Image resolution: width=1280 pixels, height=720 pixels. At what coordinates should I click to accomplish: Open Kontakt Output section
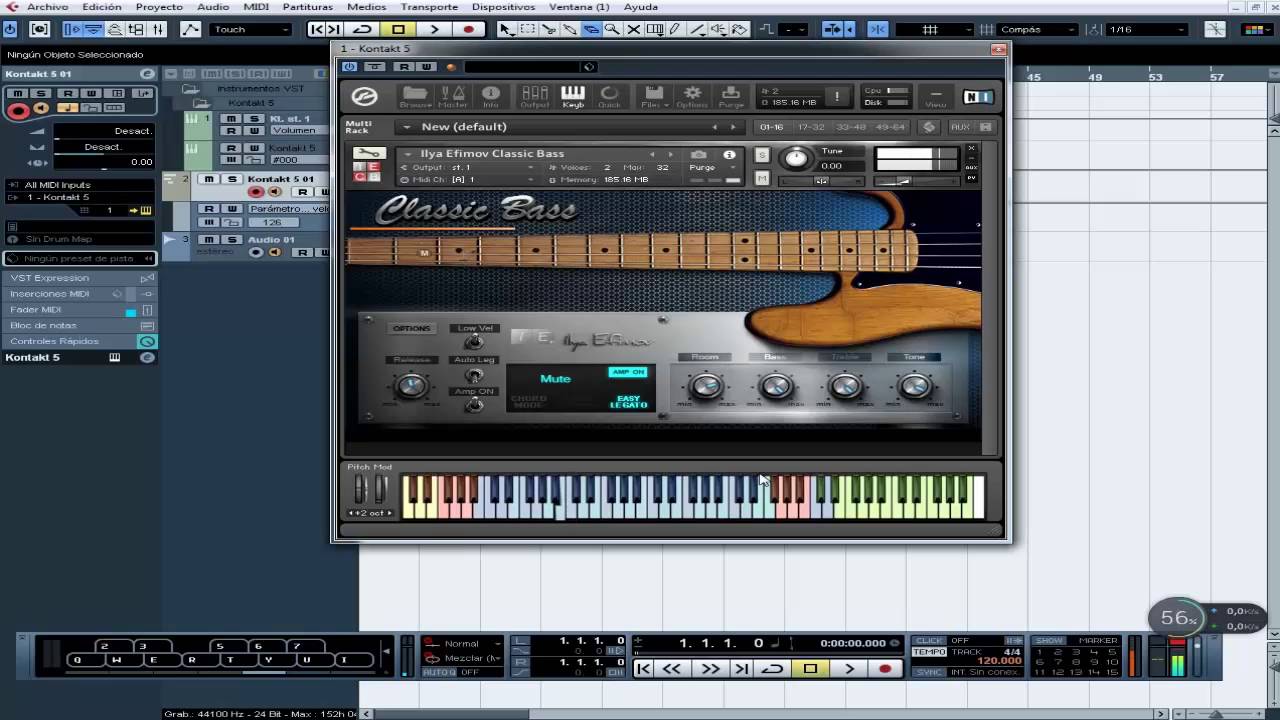[535, 96]
